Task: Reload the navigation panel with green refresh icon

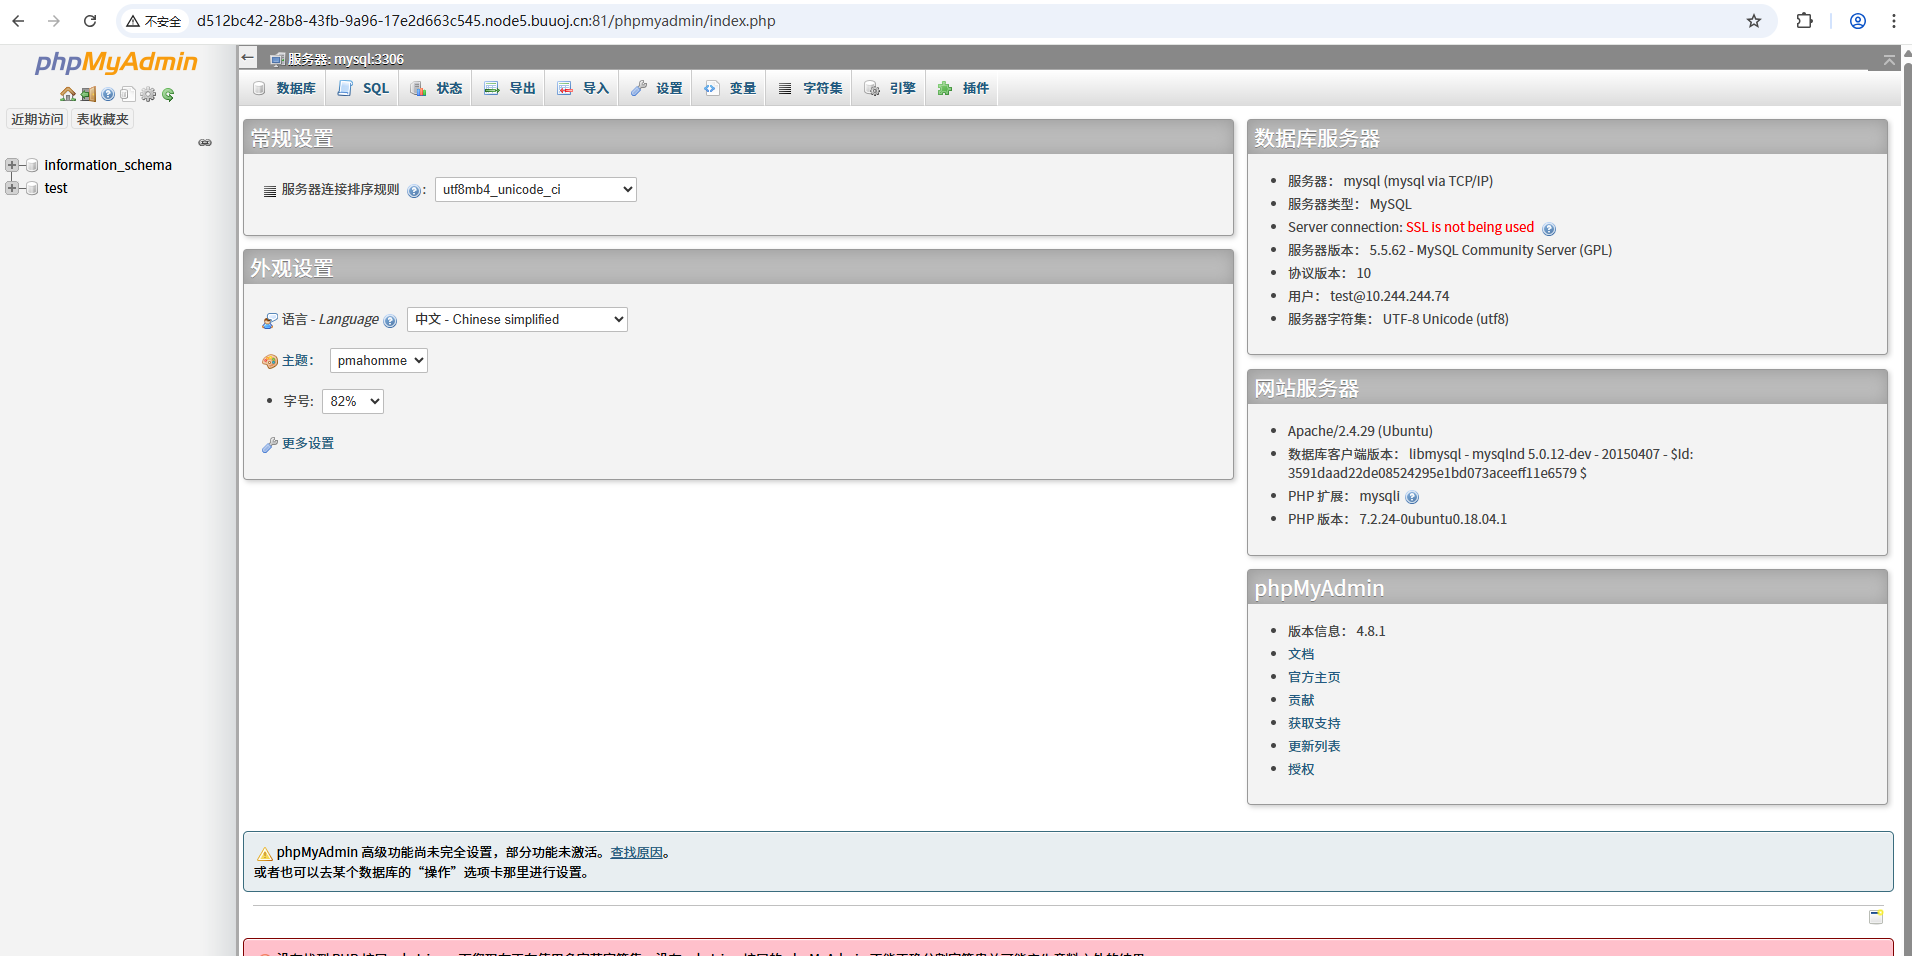Action: pyautogui.click(x=168, y=94)
